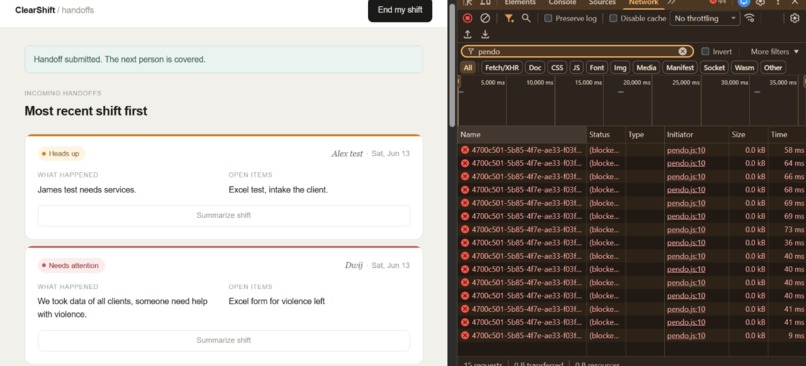Click error icon of 73 ms request

(465, 229)
